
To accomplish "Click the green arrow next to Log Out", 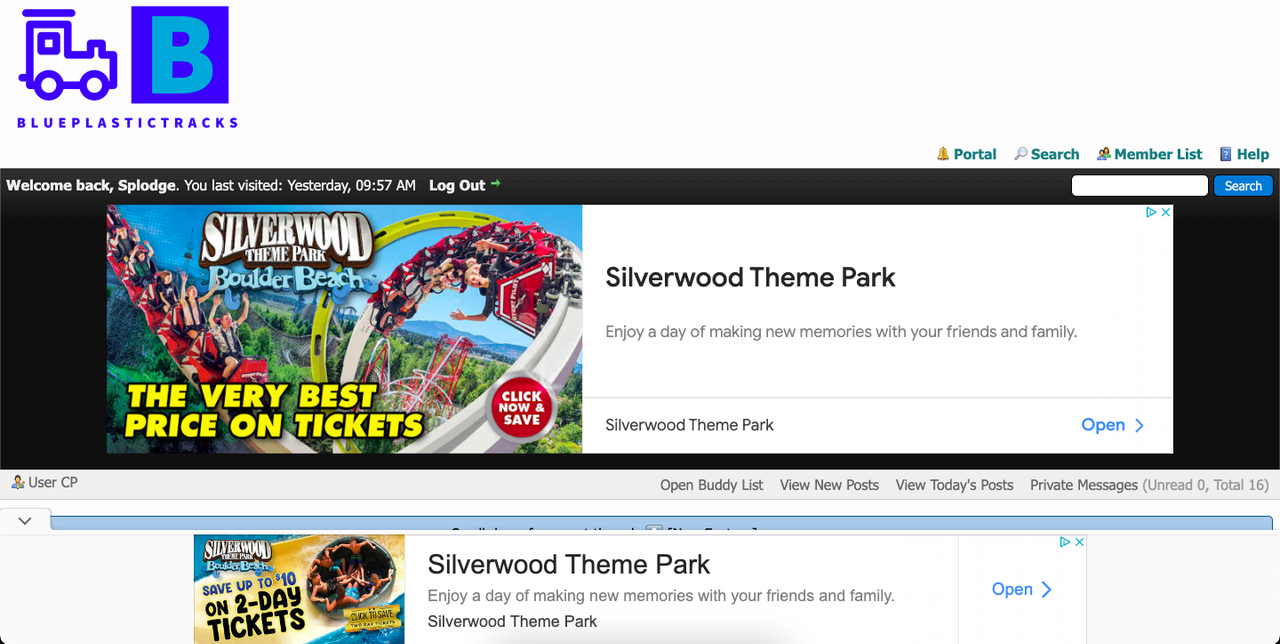I will (495, 184).
